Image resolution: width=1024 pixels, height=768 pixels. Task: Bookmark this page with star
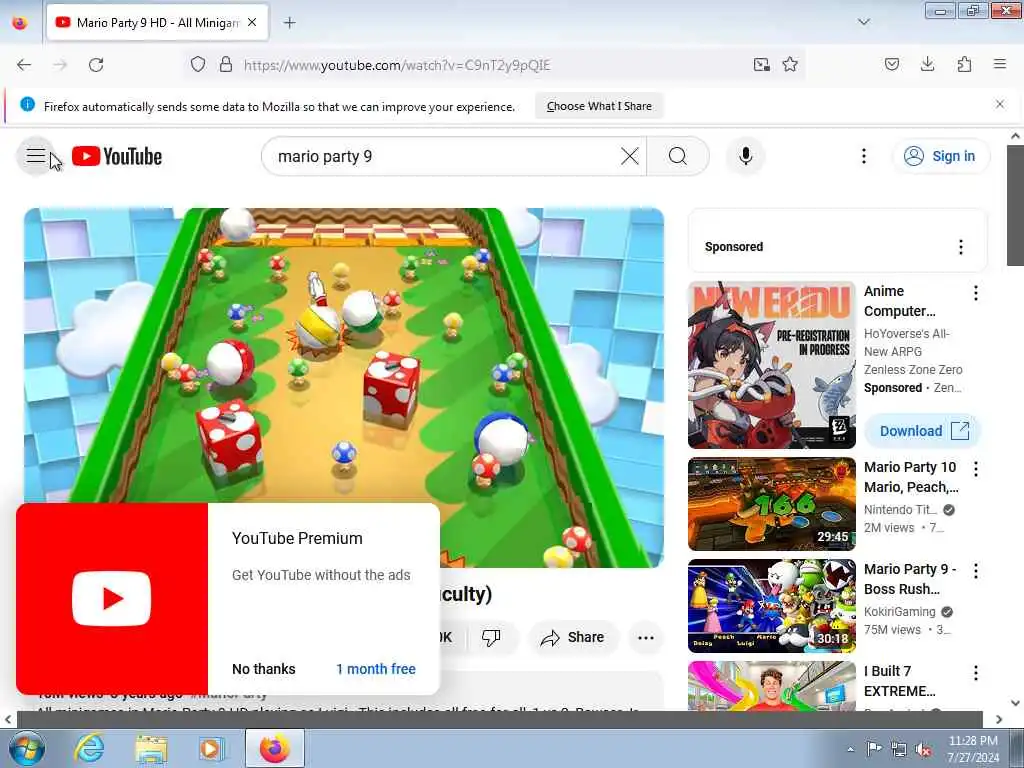click(790, 65)
